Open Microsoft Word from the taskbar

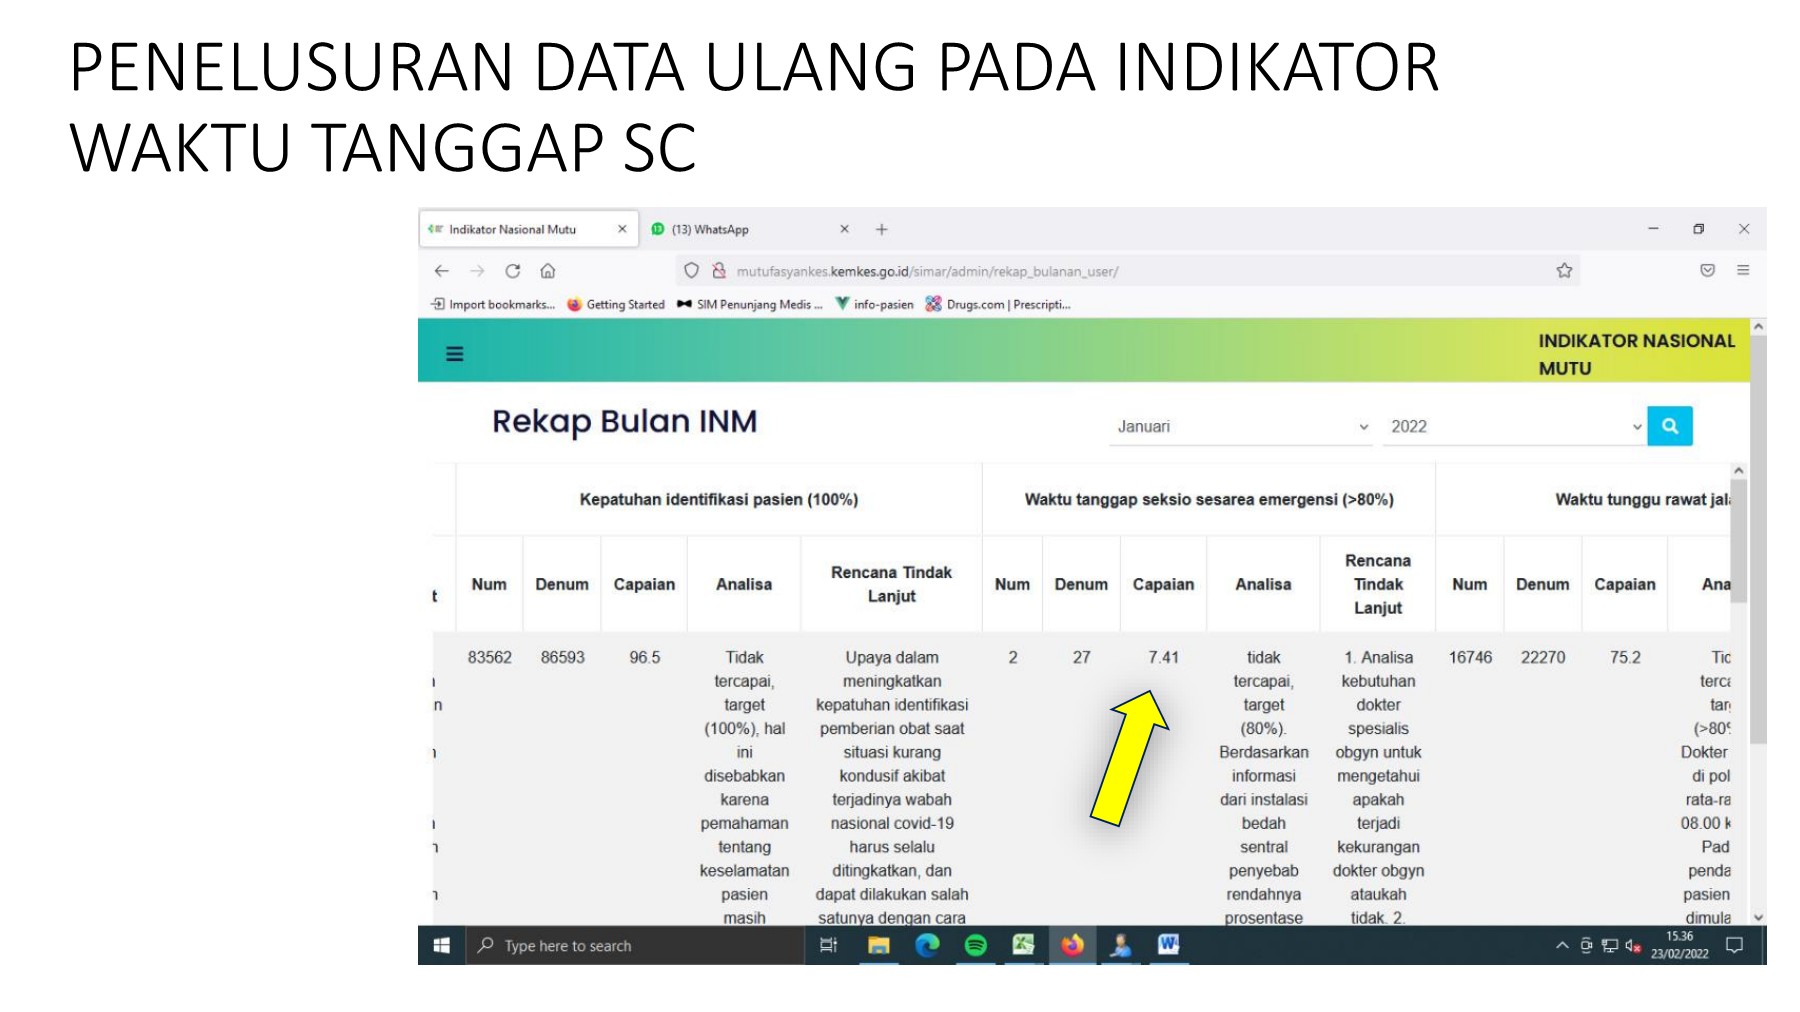[x=1168, y=945]
